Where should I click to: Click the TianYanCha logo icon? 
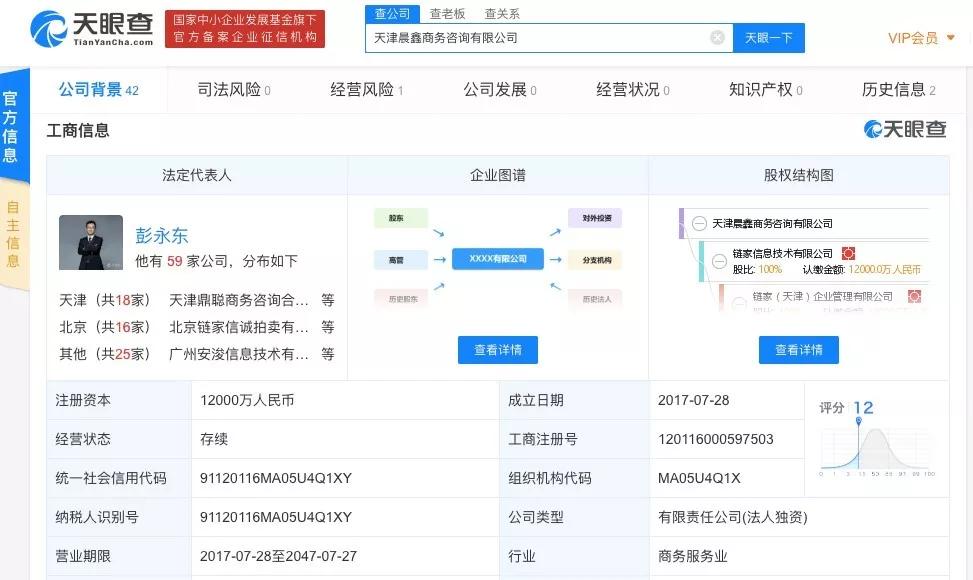[48, 29]
